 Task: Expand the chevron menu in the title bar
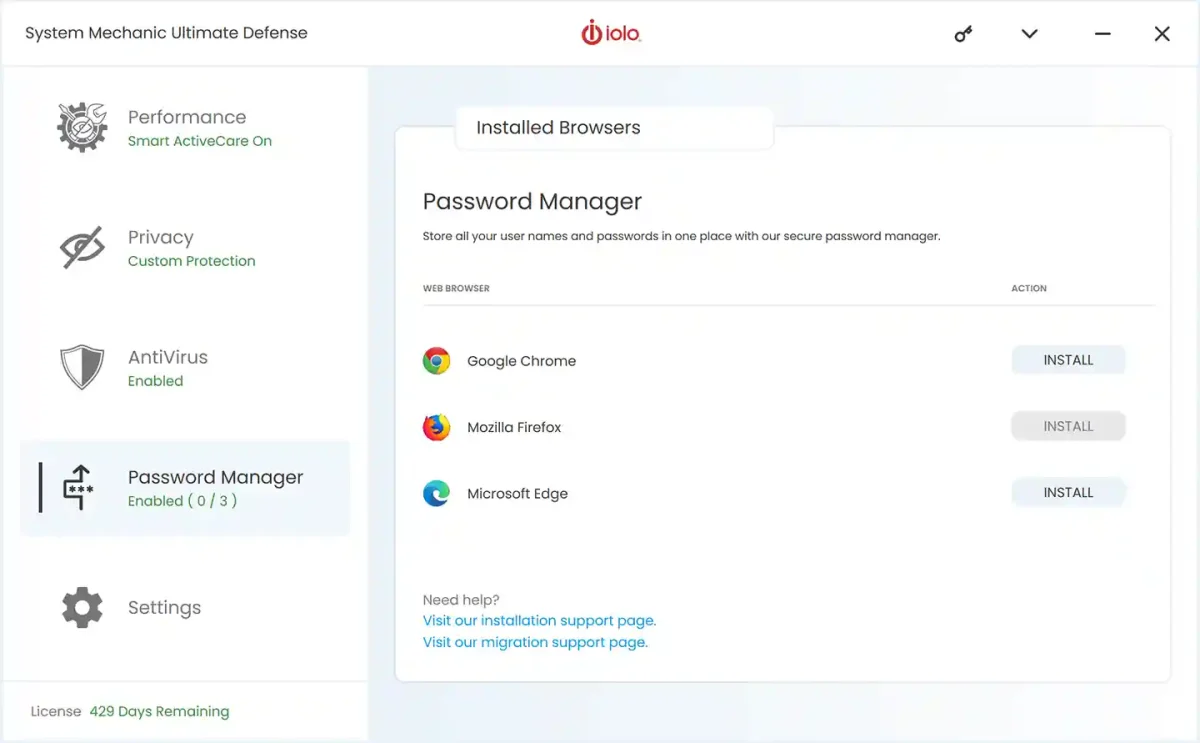pos(1029,33)
